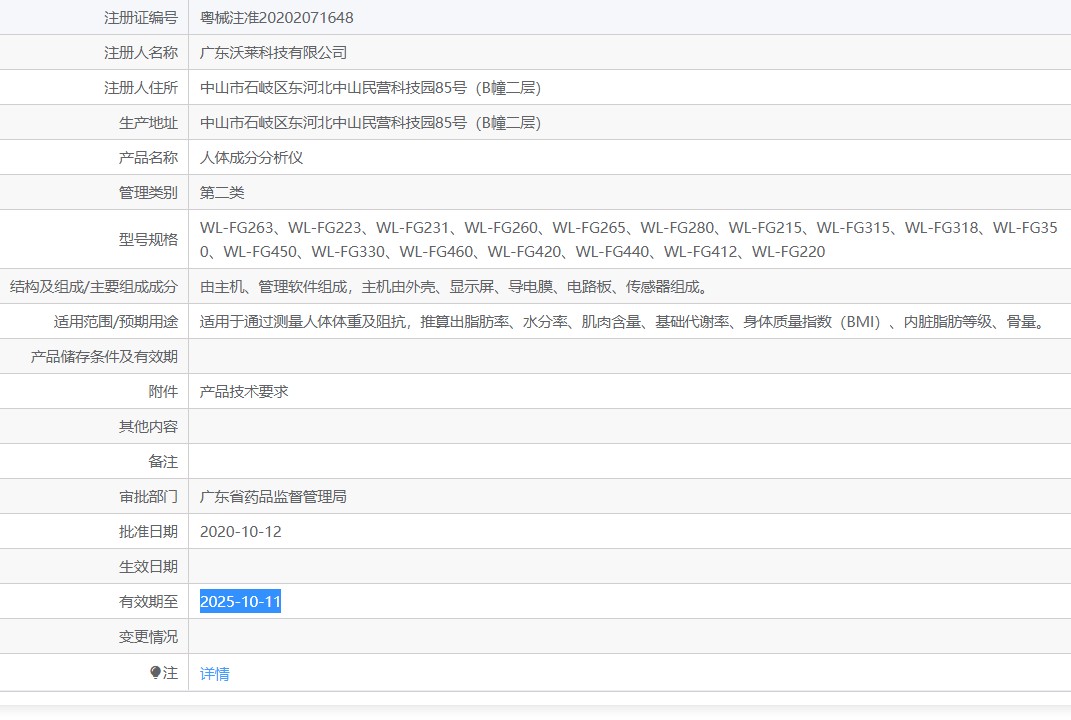Viewport: 1071px width, 720px height.
Task: Click the company name 广东沃莱科技有限公司
Action: pos(273,53)
